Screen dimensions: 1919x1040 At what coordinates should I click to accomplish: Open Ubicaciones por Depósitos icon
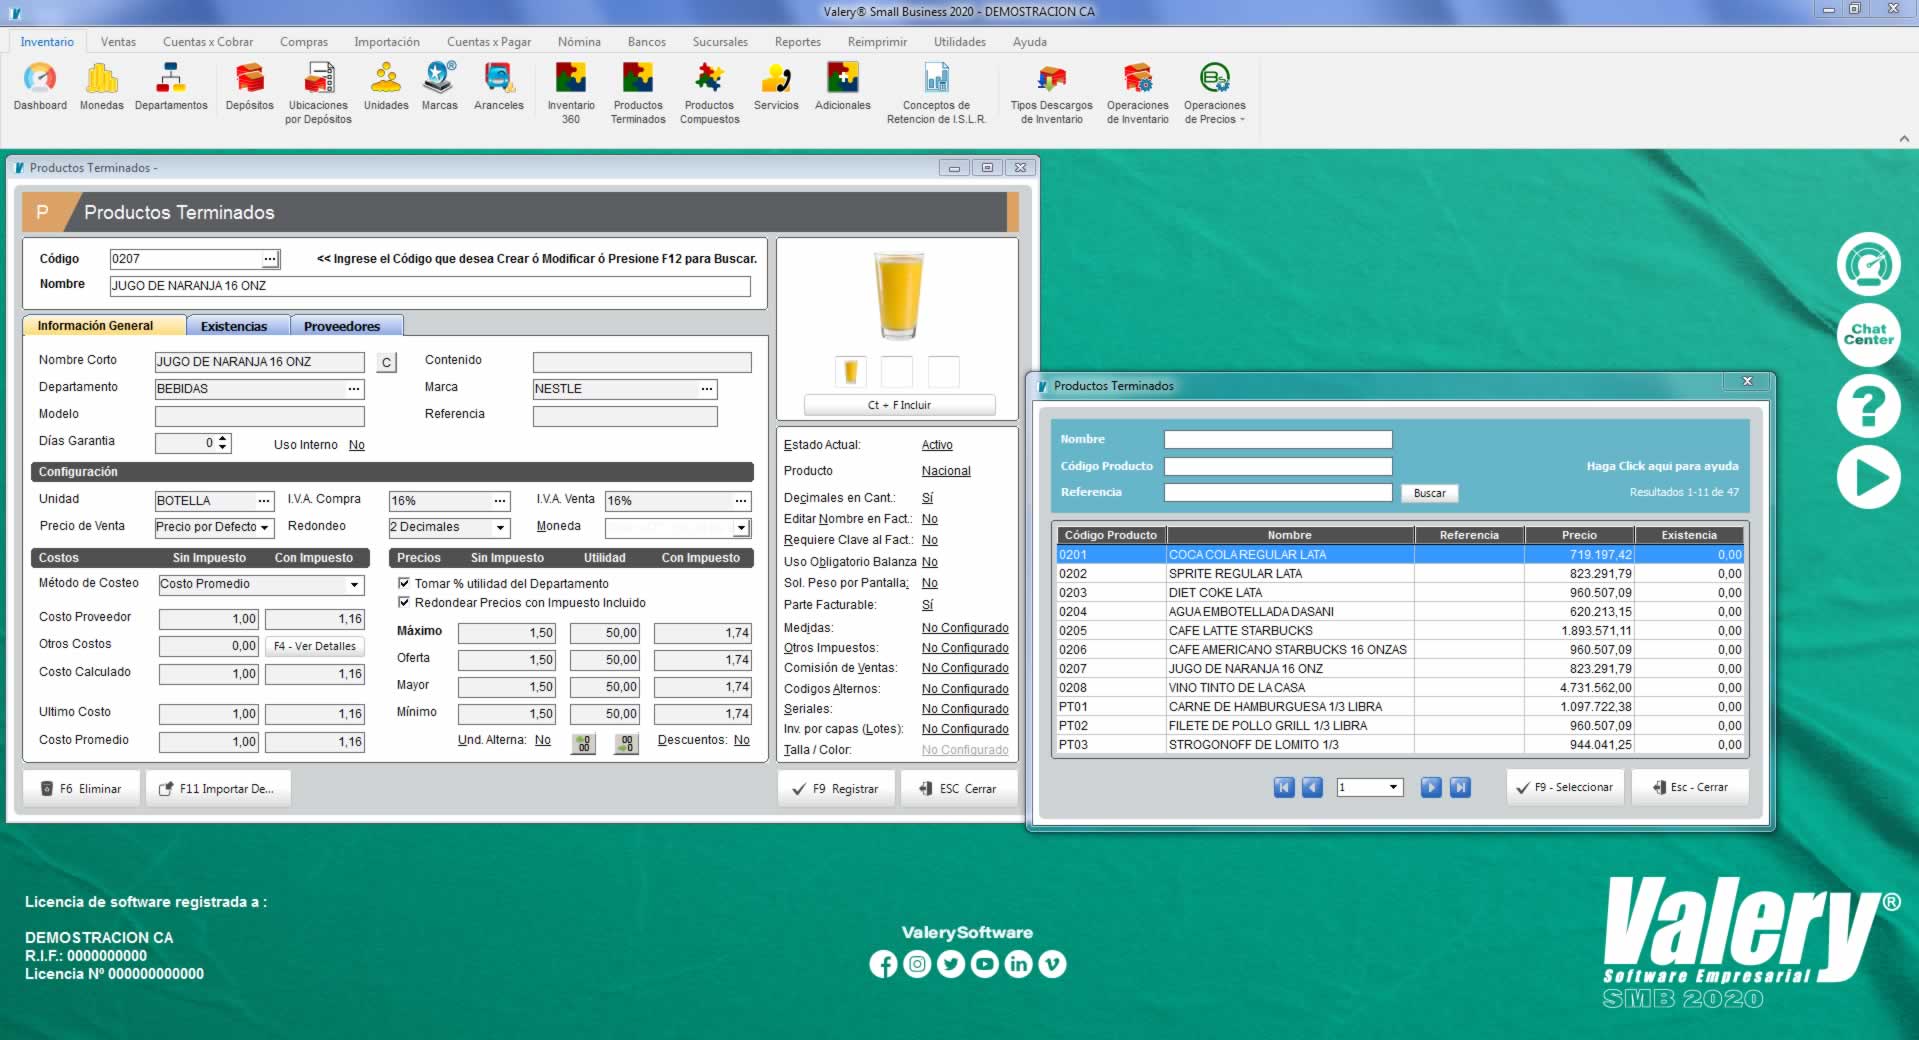click(x=318, y=93)
